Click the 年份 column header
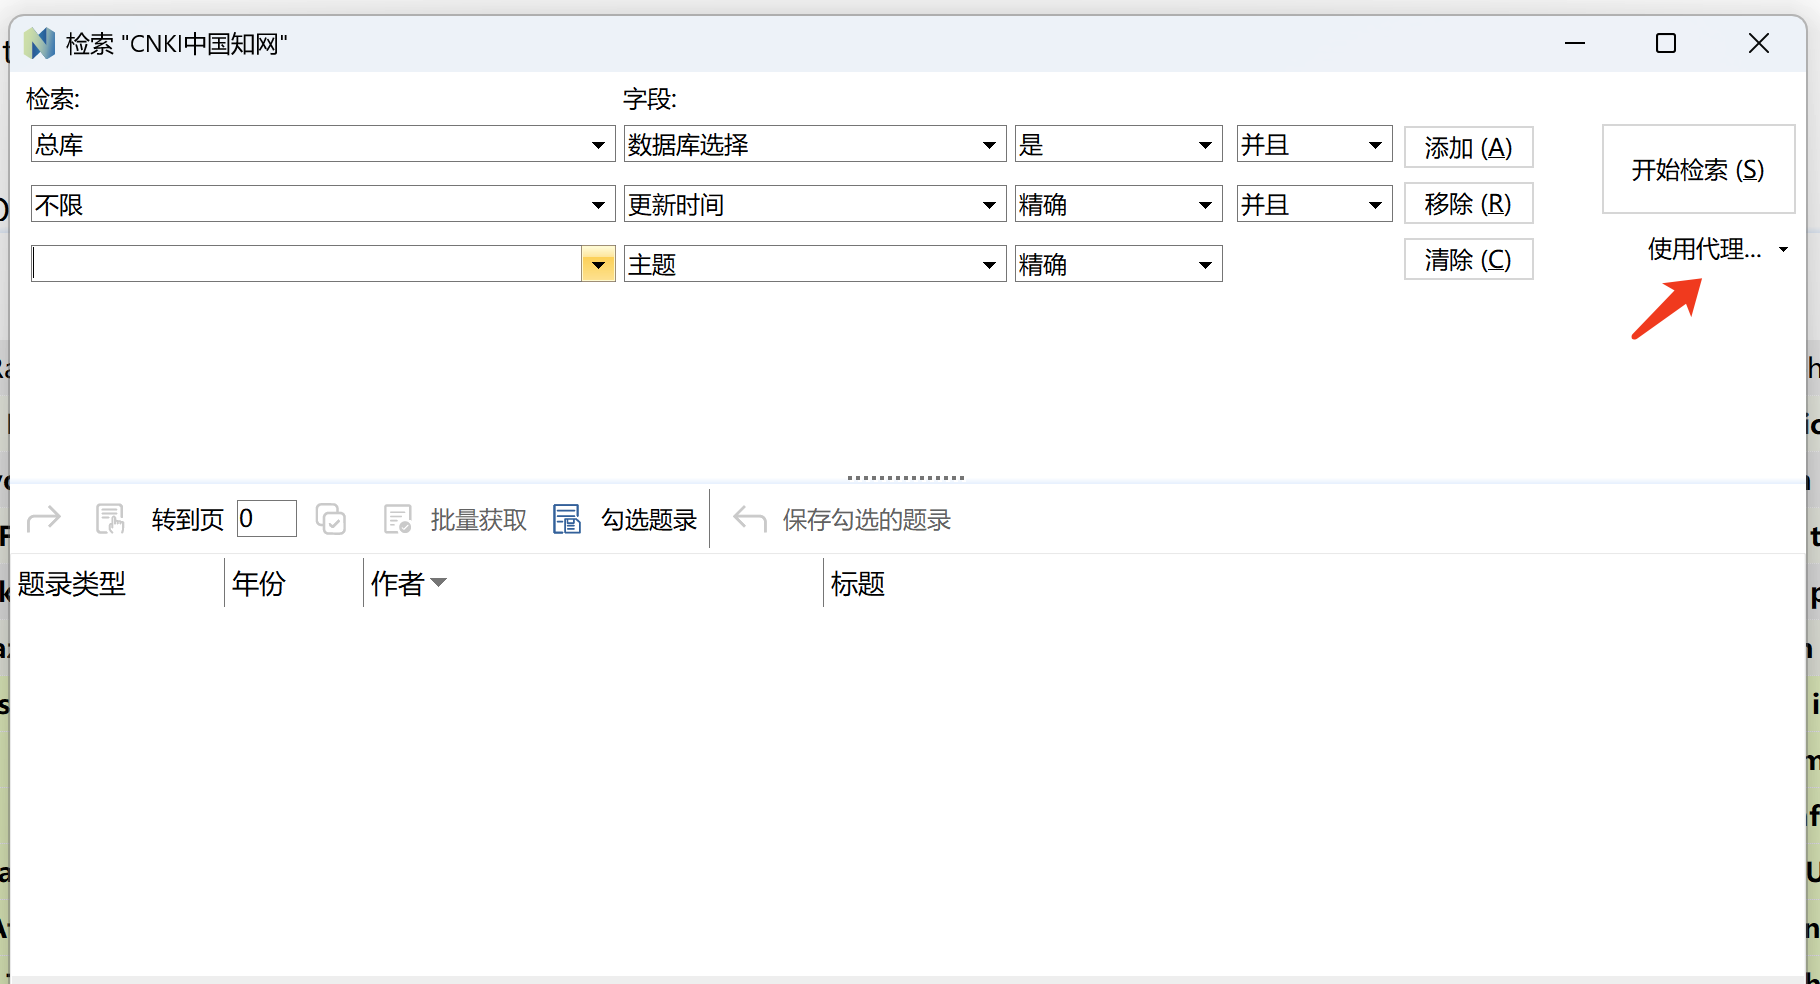The image size is (1820, 984). click(x=294, y=583)
